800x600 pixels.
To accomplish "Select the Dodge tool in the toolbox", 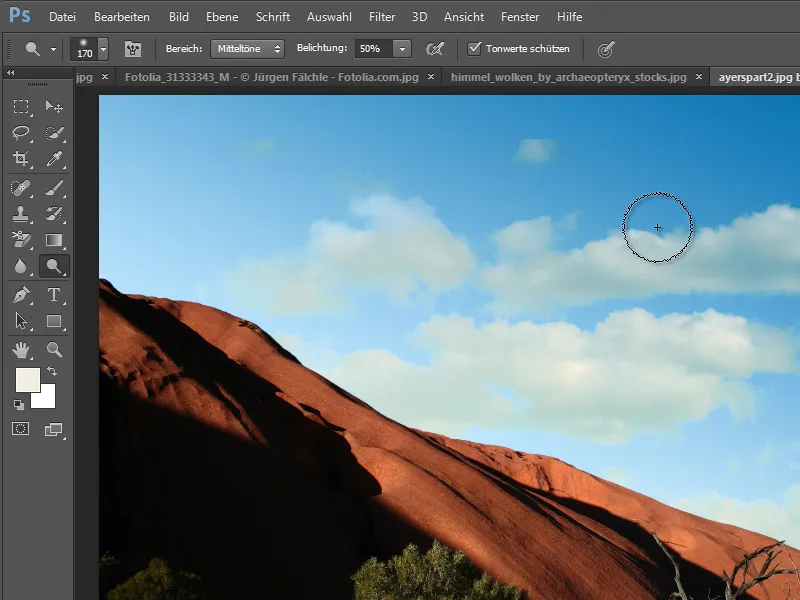I will click(54, 266).
